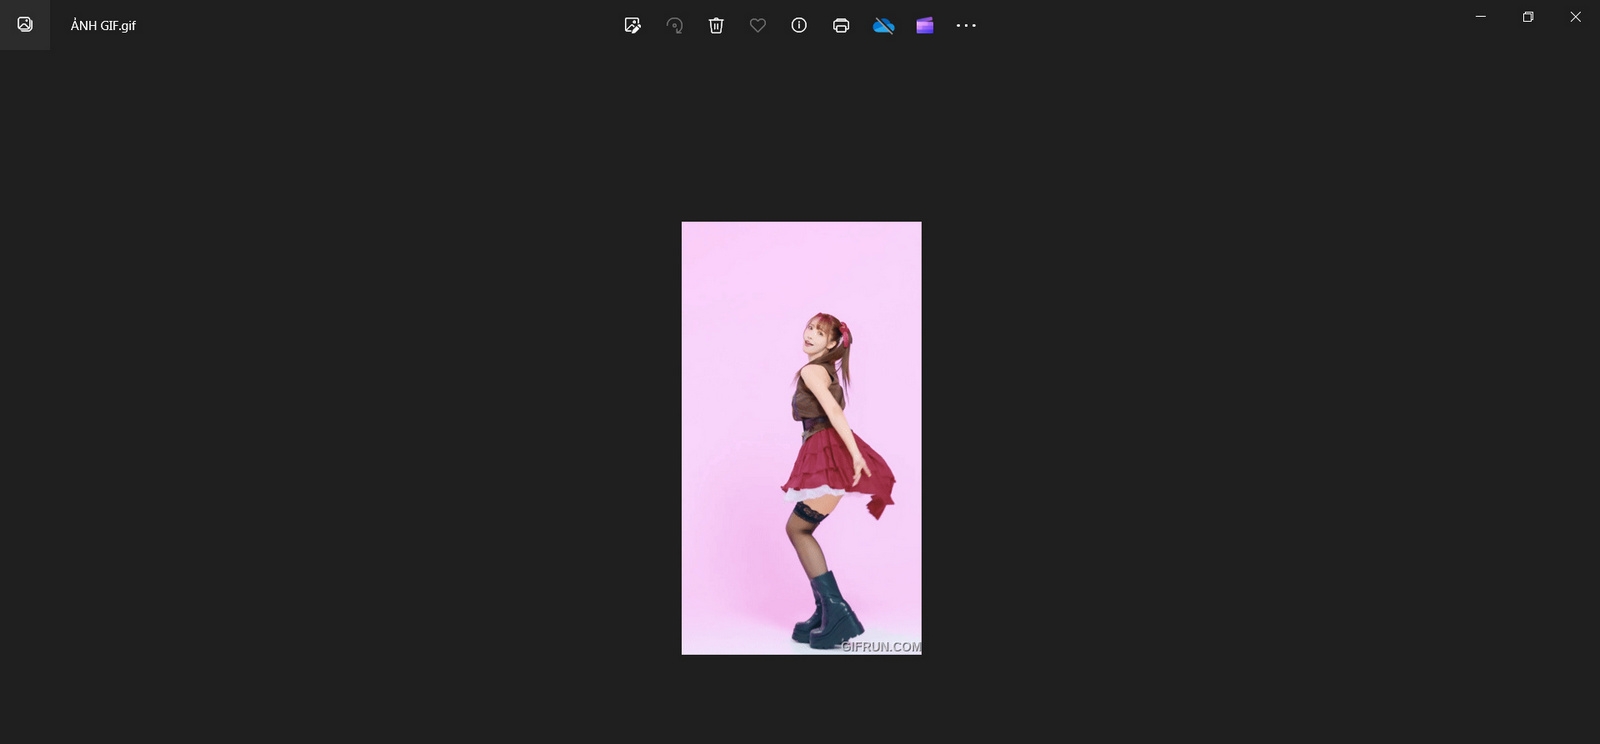This screenshot has height=744, width=1600.
Task: Delete the GIF with the trash icon
Action: (716, 25)
